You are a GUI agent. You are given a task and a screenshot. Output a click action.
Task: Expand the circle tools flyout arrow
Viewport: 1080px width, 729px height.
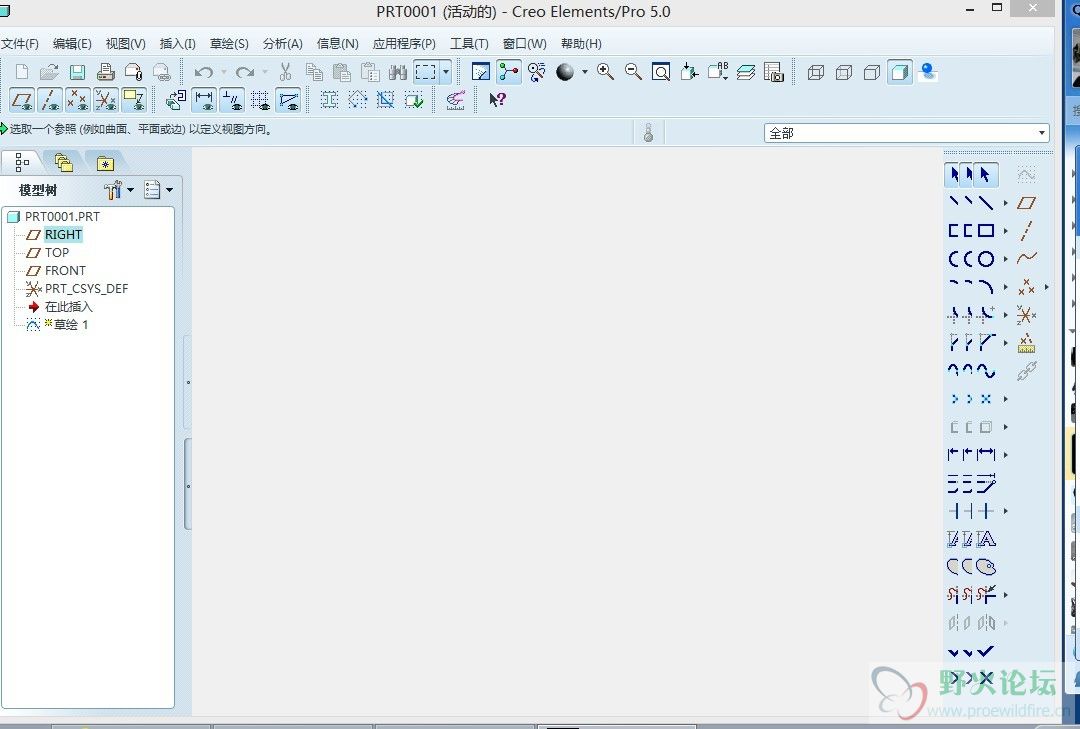1006,259
